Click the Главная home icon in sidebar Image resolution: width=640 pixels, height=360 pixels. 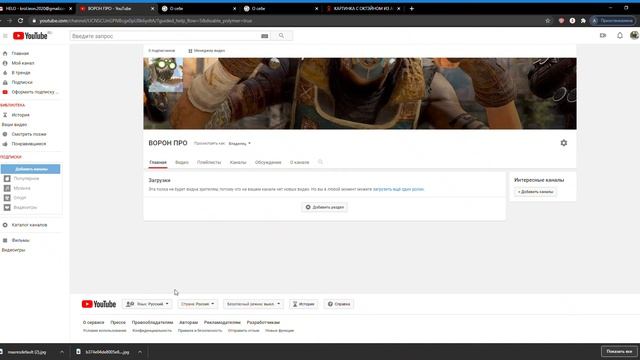[5, 53]
